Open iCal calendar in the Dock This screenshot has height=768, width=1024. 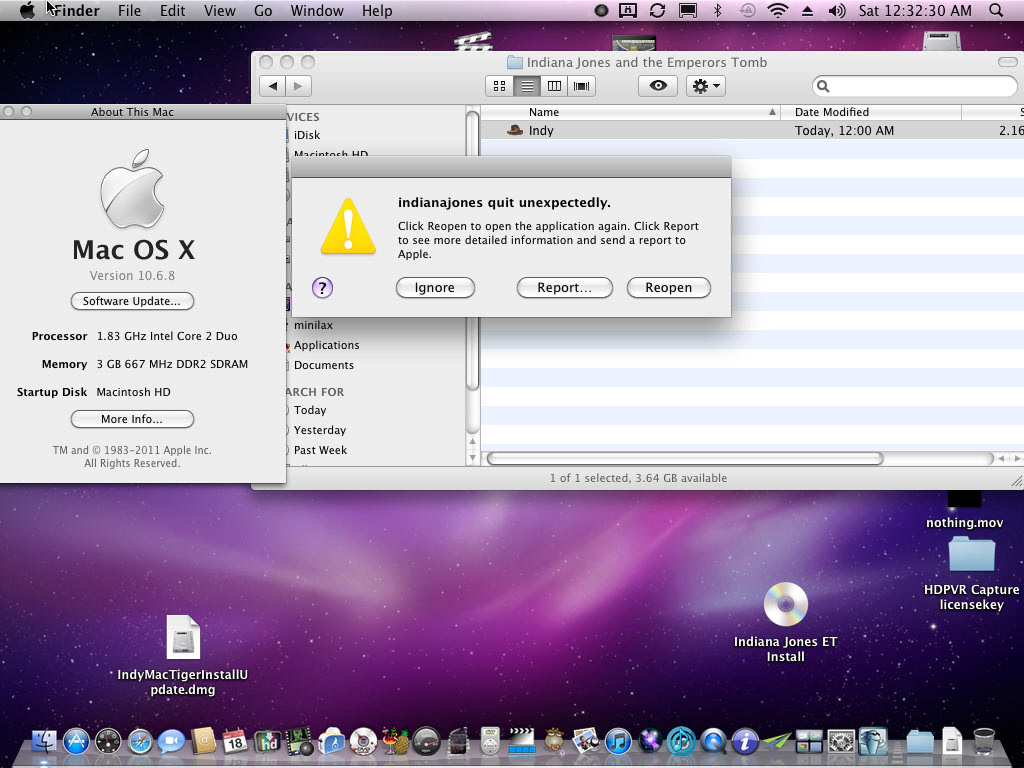[x=235, y=742]
